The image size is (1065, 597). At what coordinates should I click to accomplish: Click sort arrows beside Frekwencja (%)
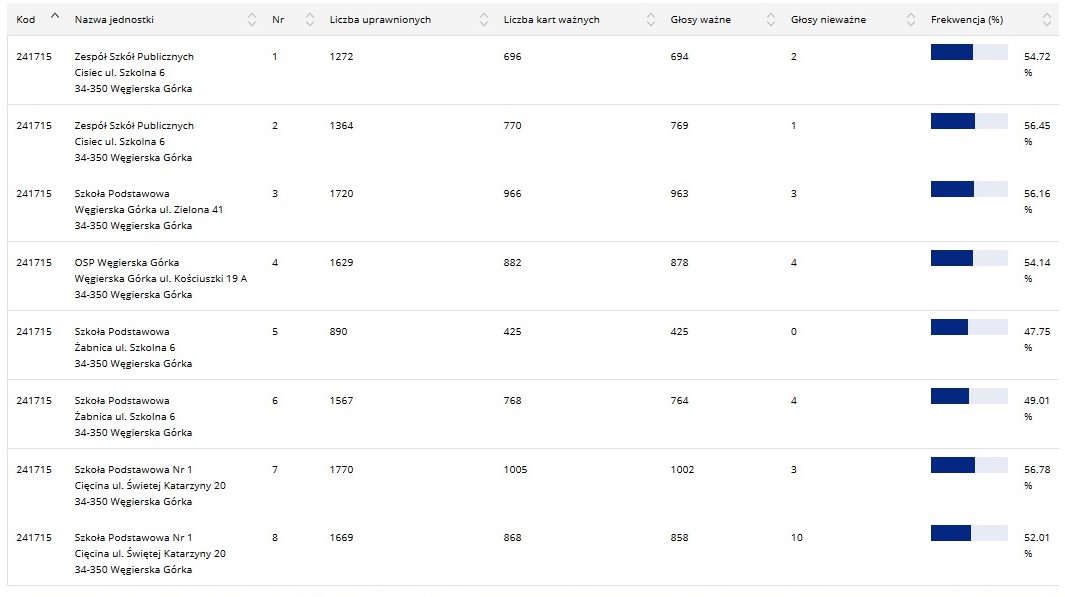click(x=1046, y=20)
